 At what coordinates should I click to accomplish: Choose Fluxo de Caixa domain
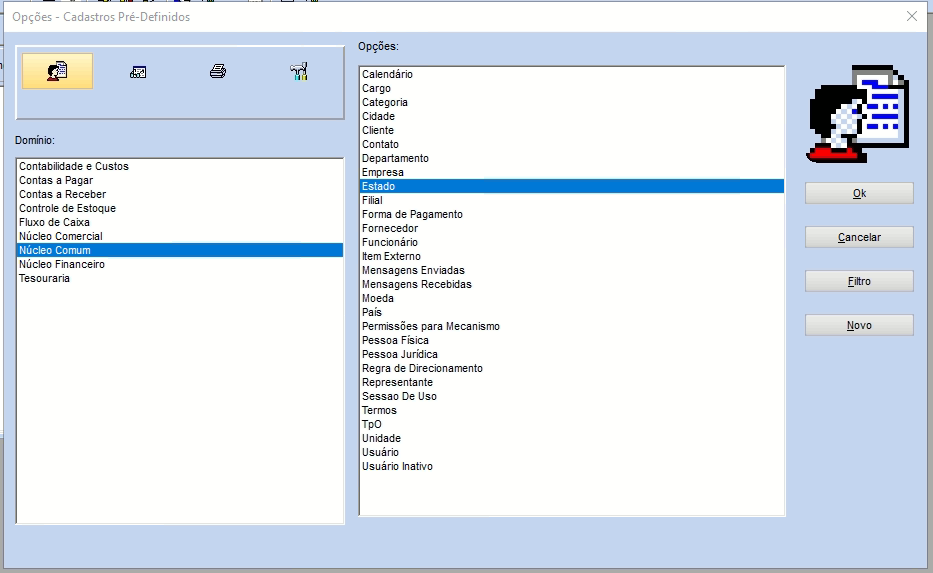pyautogui.click(x=180, y=223)
